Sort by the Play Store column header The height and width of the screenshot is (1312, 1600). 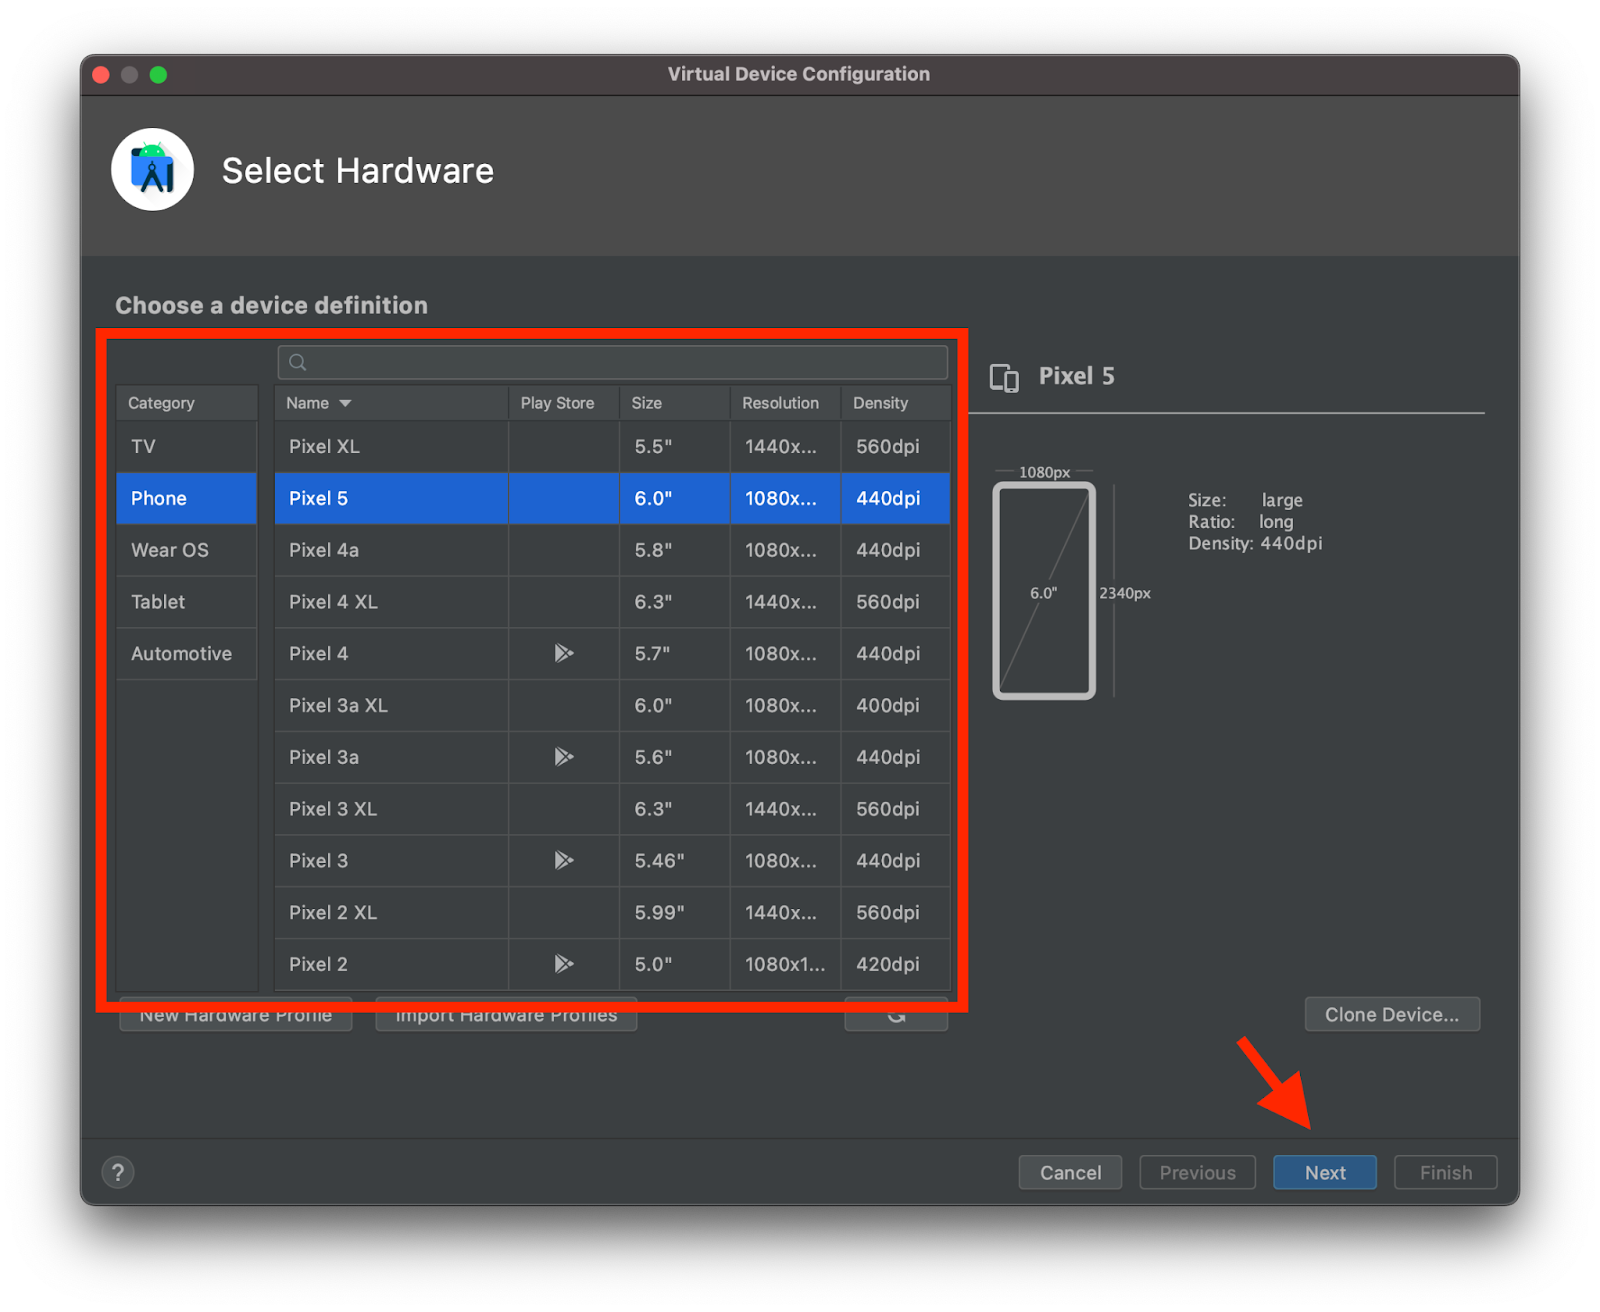point(564,403)
